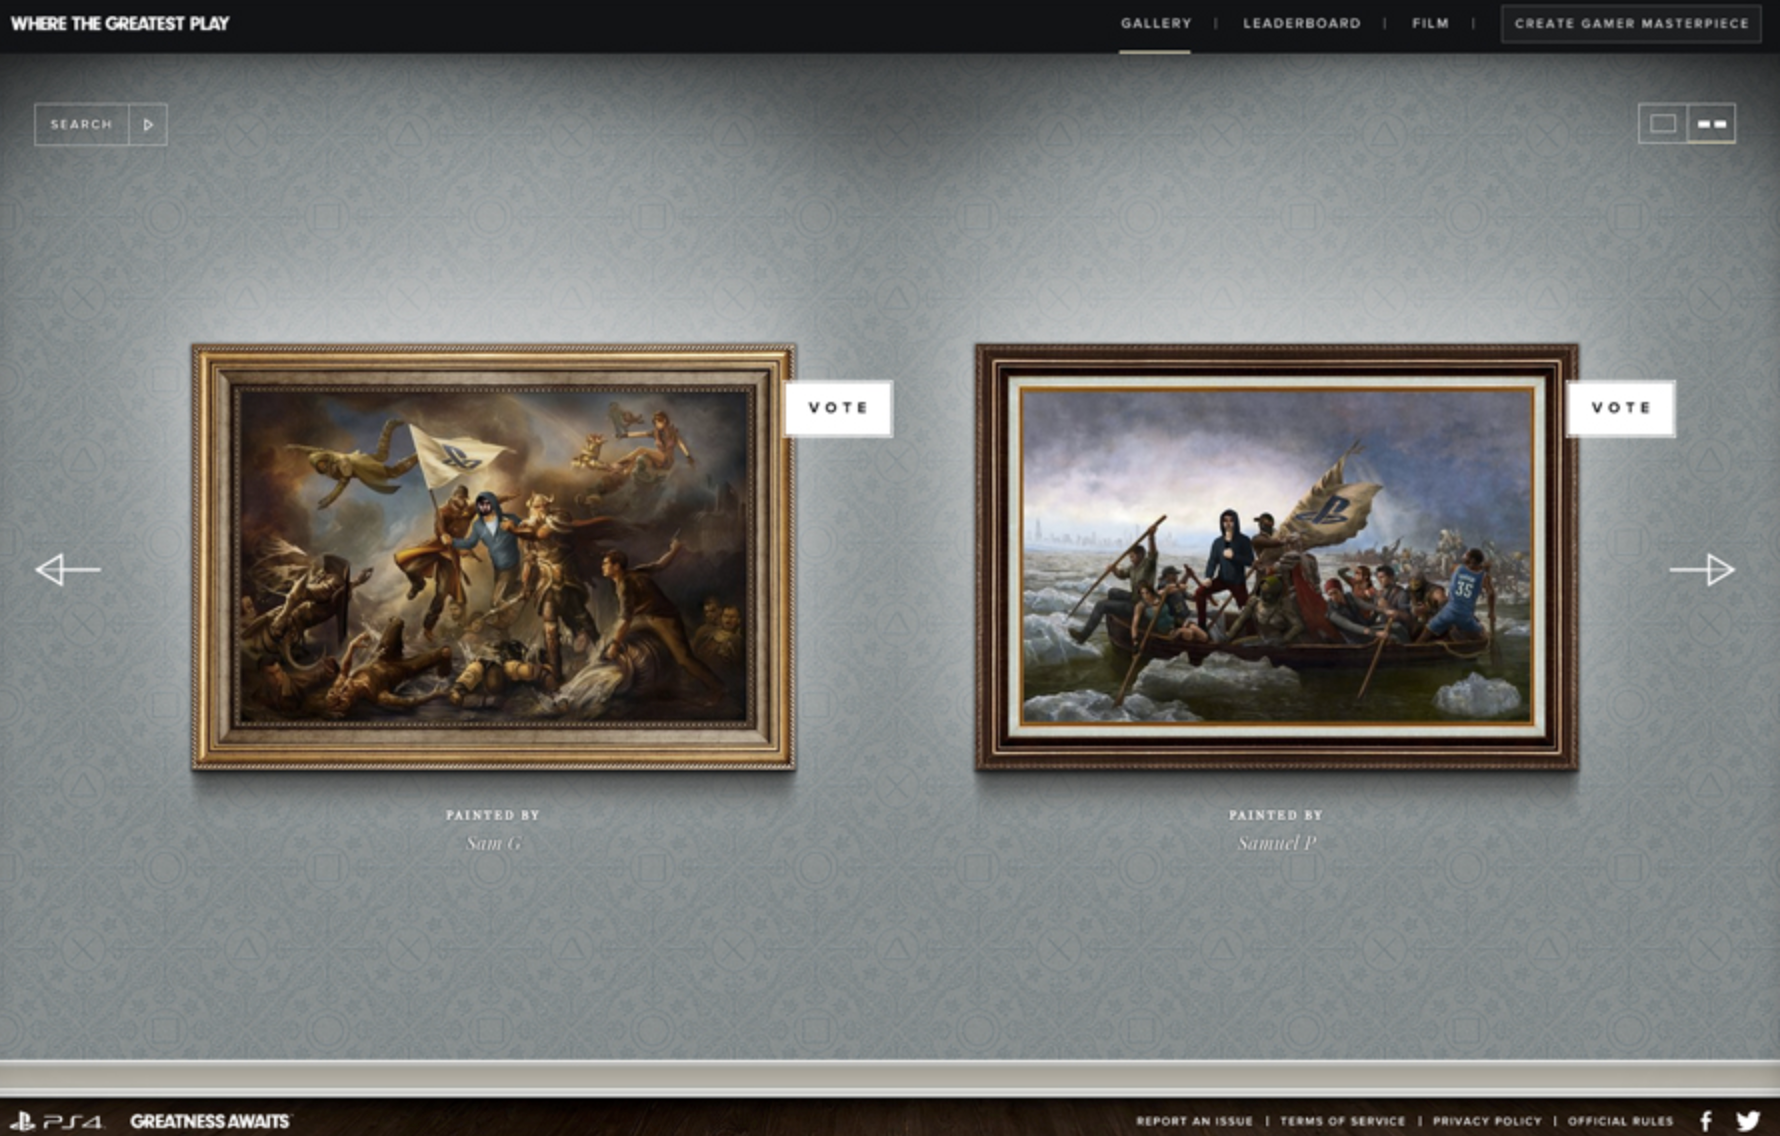Switch to two-painting view
The height and width of the screenshot is (1136, 1780).
1712,124
